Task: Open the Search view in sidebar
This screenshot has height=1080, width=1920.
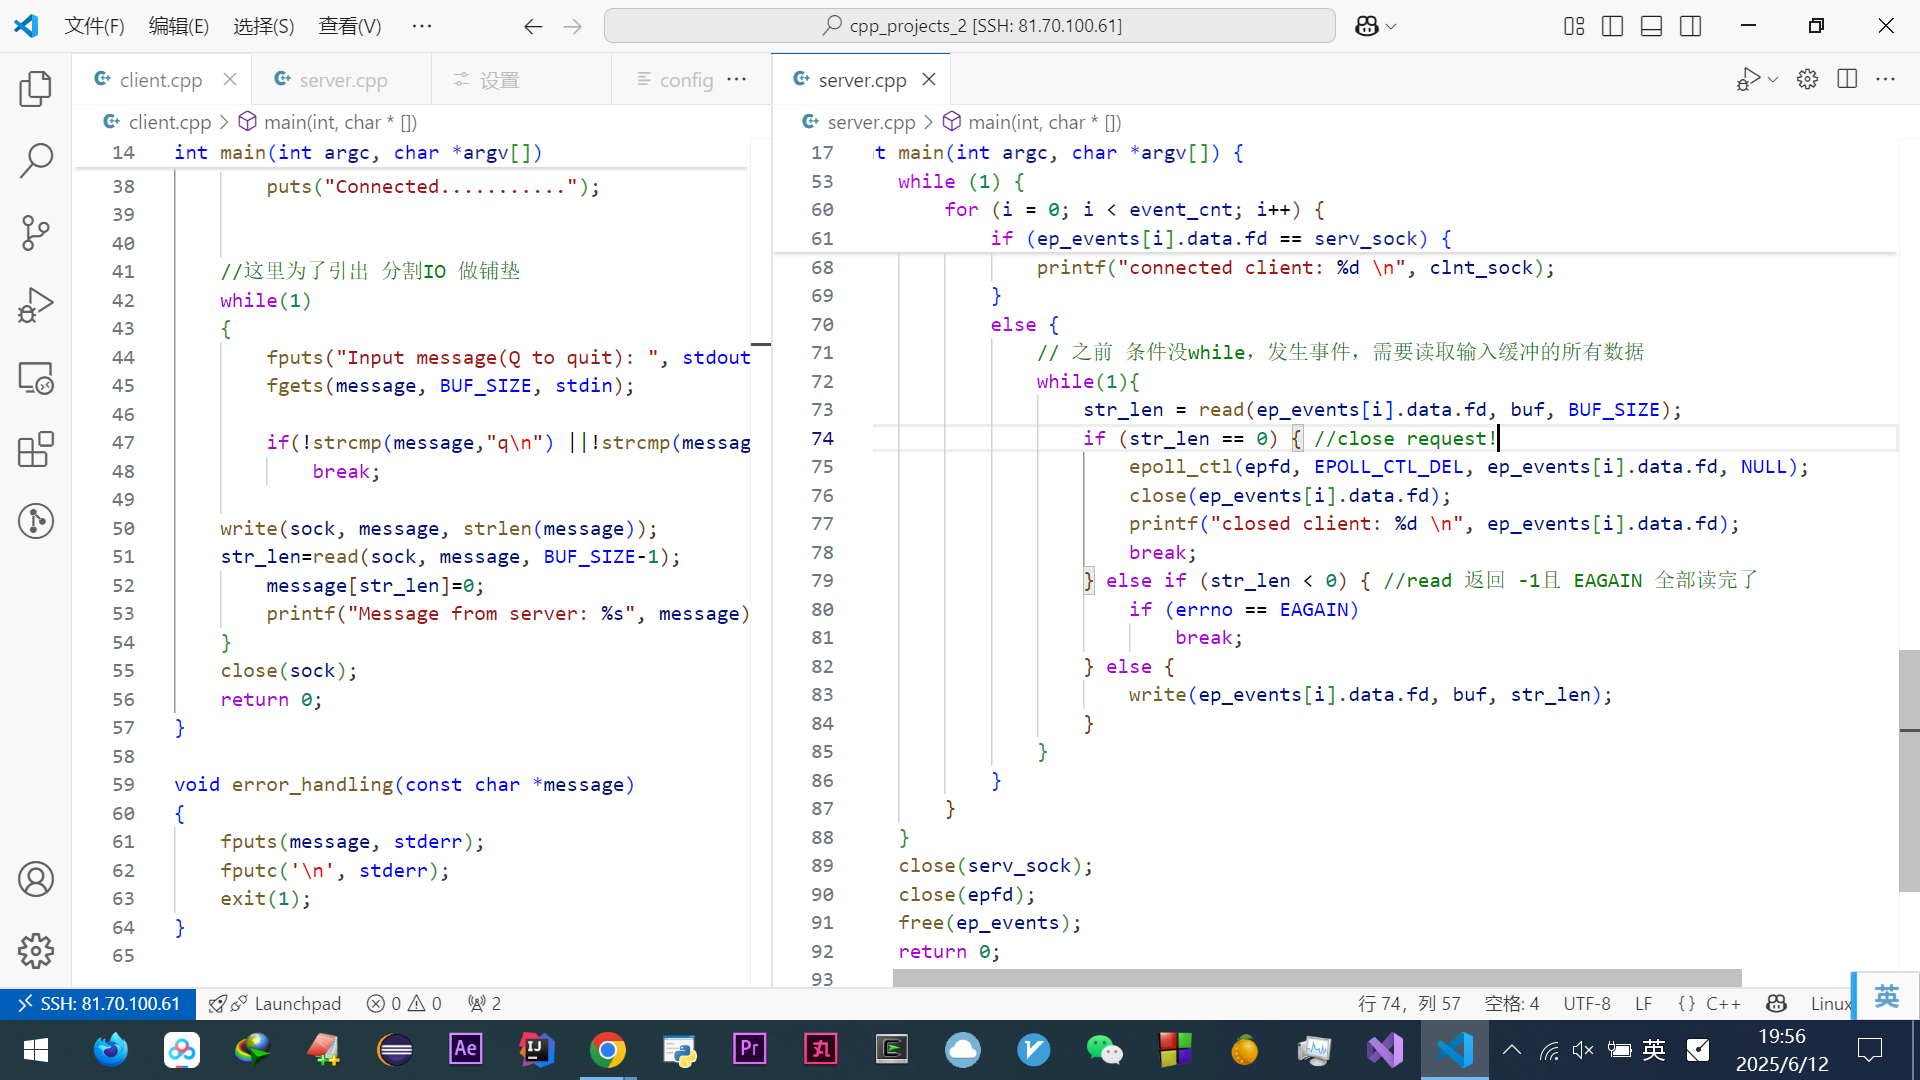Action: point(36,160)
